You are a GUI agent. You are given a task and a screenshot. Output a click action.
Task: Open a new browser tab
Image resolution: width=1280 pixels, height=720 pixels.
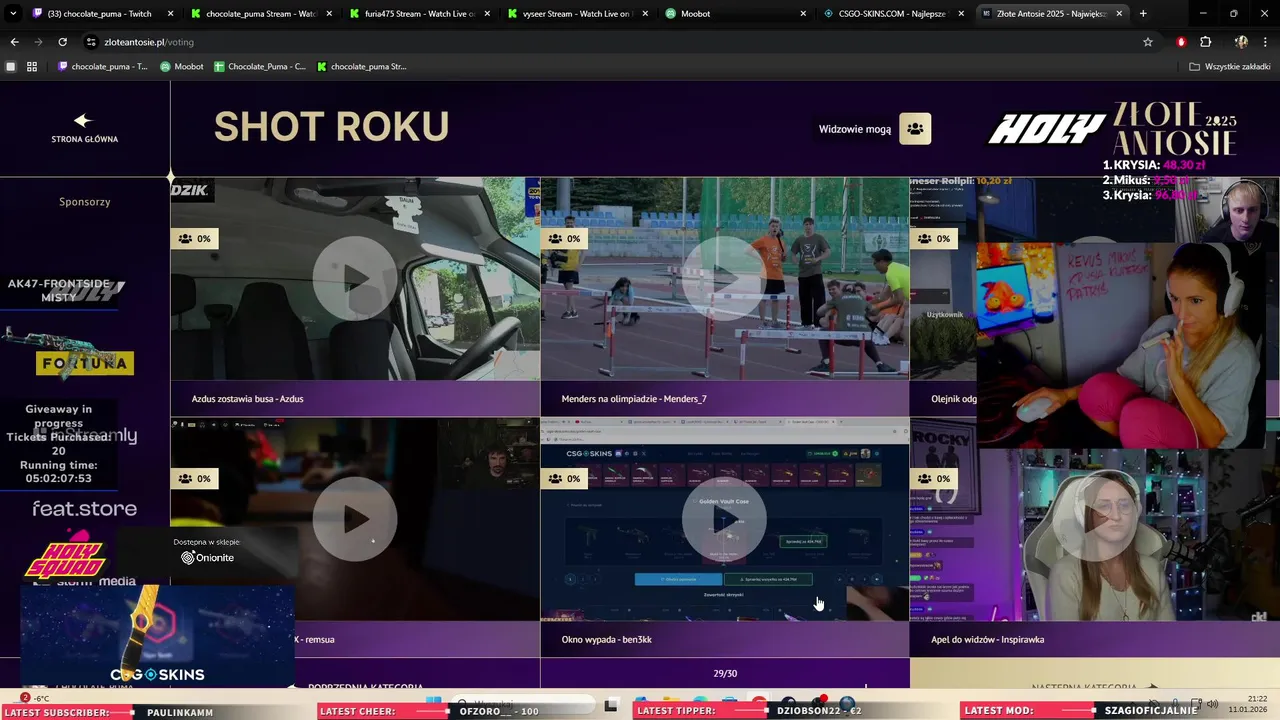[x=1143, y=14]
